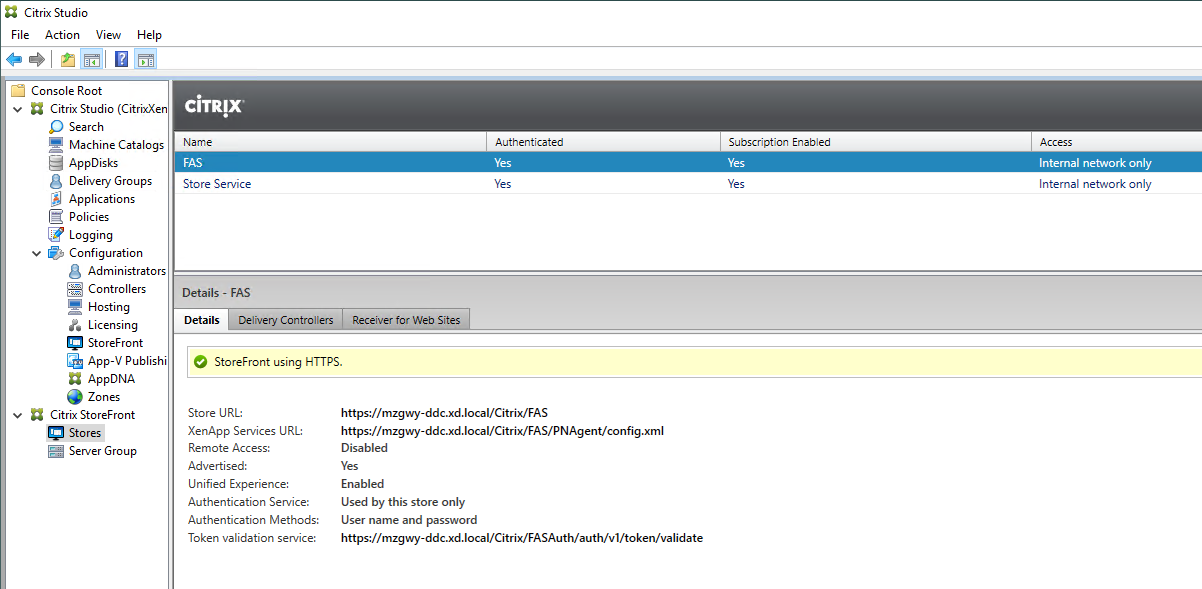
Task: Click 'Internal network only' in Store Service row
Action: tap(1095, 184)
